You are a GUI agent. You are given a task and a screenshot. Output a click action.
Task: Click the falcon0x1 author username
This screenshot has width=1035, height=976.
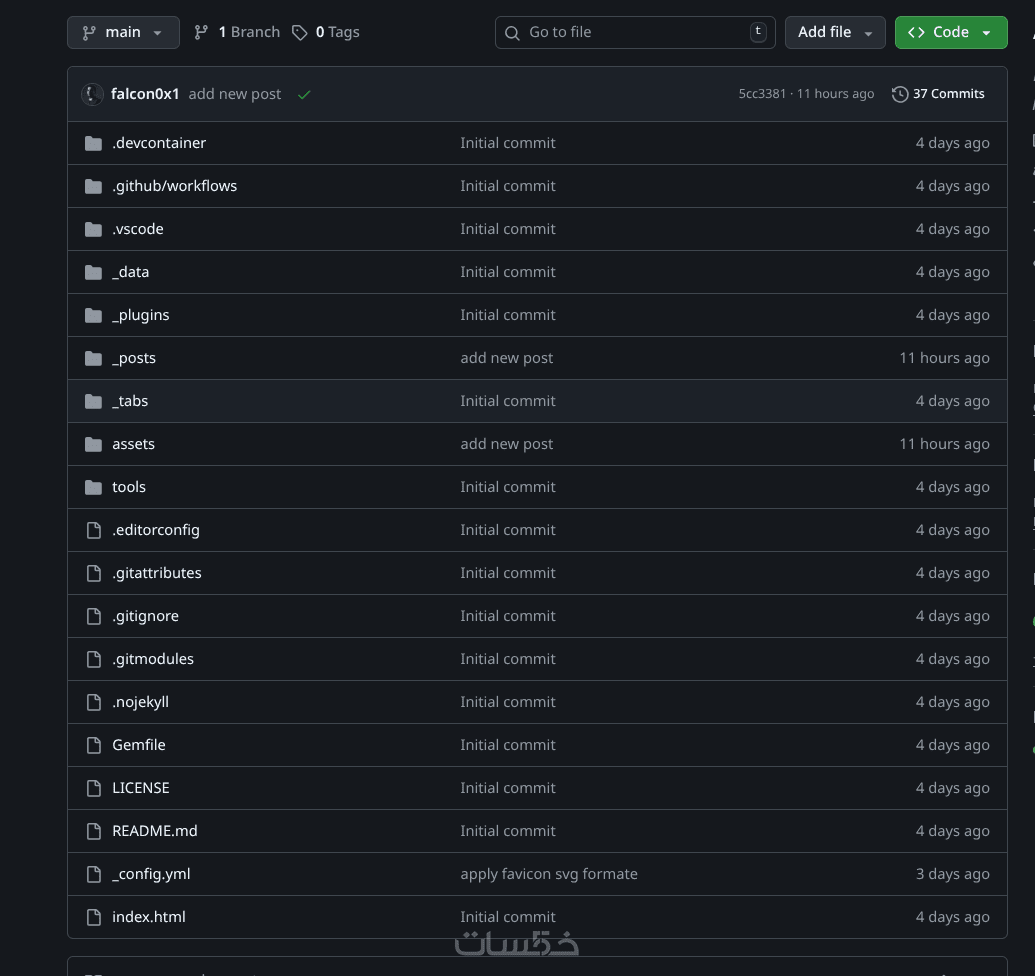click(145, 94)
